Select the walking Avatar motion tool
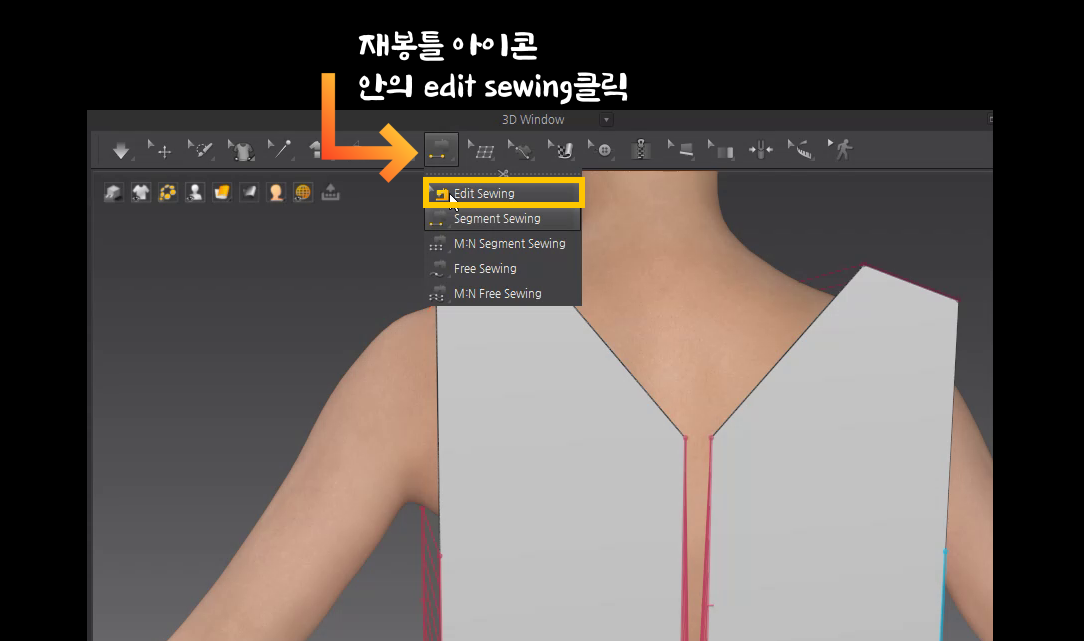This screenshot has height=641, width=1084. point(841,149)
